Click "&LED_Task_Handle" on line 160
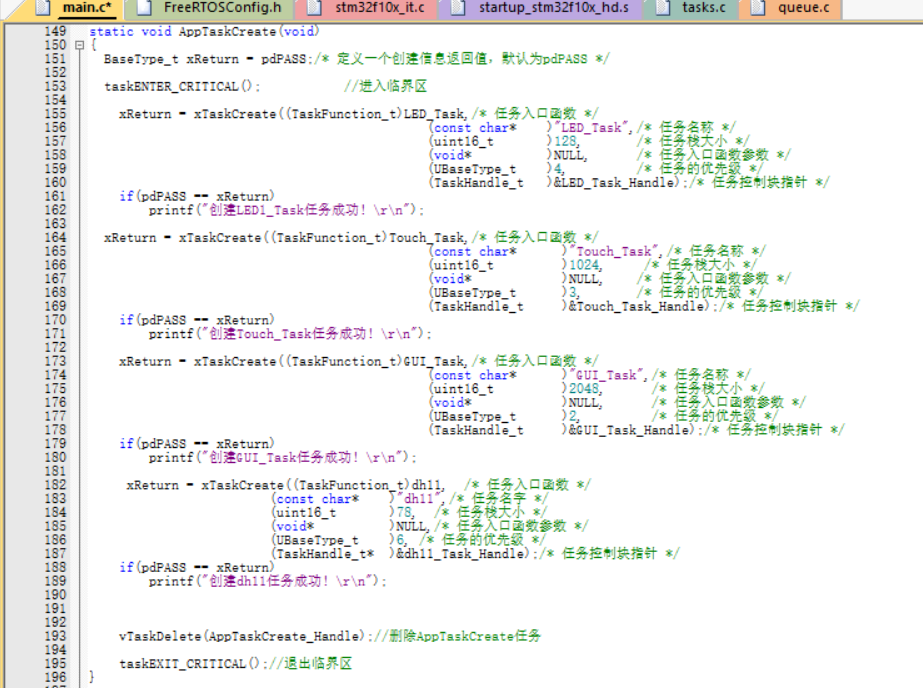Viewport: 923px width, 688px height. coord(614,183)
